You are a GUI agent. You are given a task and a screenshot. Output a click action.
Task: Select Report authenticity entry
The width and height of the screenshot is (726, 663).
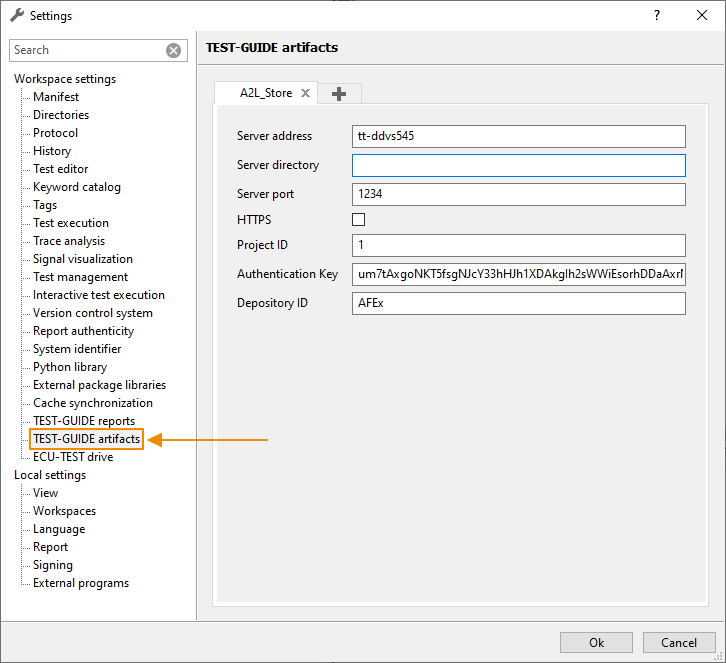(x=83, y=331)
